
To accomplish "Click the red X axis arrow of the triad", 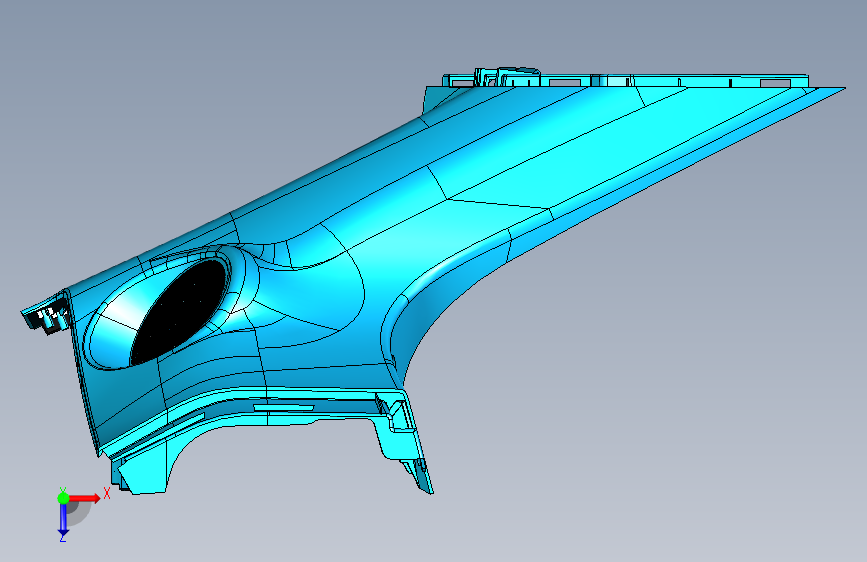I will click(x=84, y=498).
